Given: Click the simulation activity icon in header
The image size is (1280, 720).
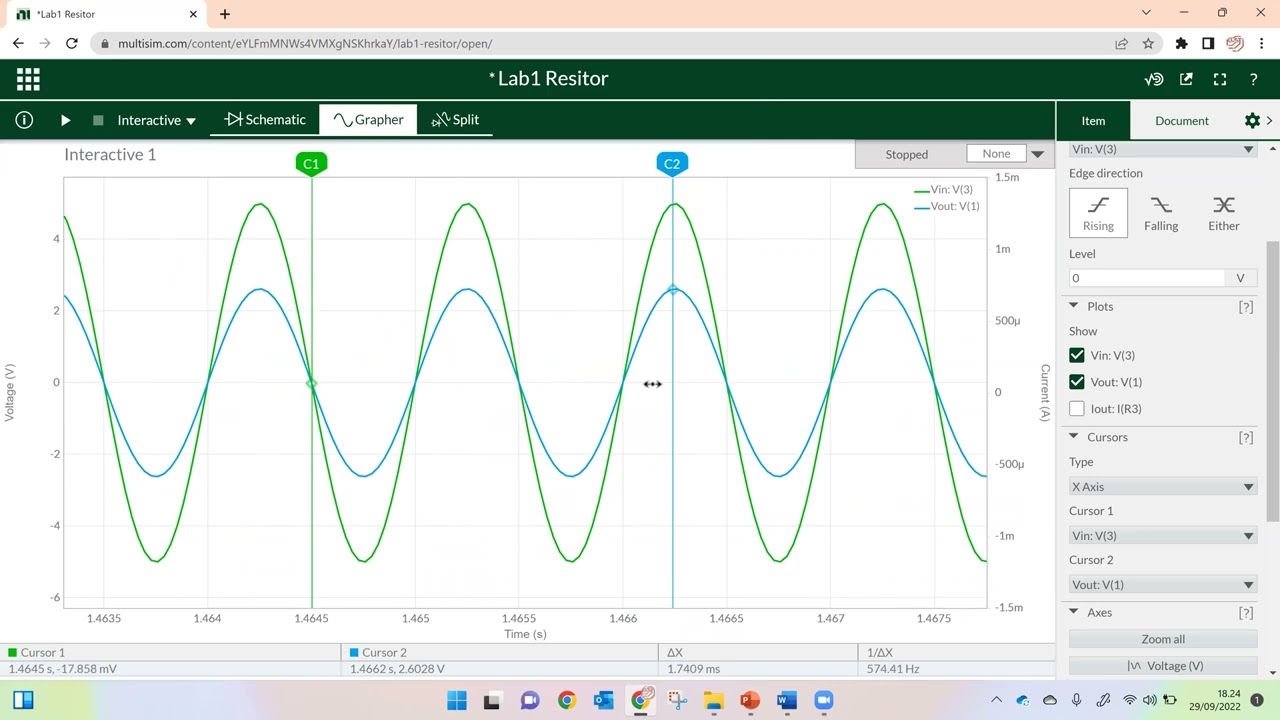Looking at the screenshot, I should pos(1154,79).
